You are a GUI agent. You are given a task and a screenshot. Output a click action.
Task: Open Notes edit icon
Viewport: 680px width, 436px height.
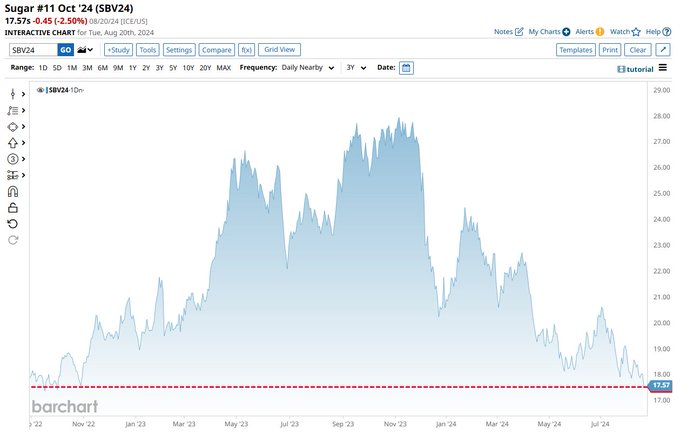point(519,32)
